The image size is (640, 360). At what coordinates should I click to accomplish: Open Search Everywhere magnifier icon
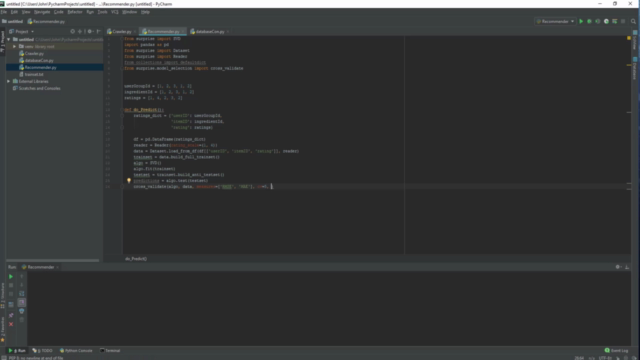pos(633,21)
